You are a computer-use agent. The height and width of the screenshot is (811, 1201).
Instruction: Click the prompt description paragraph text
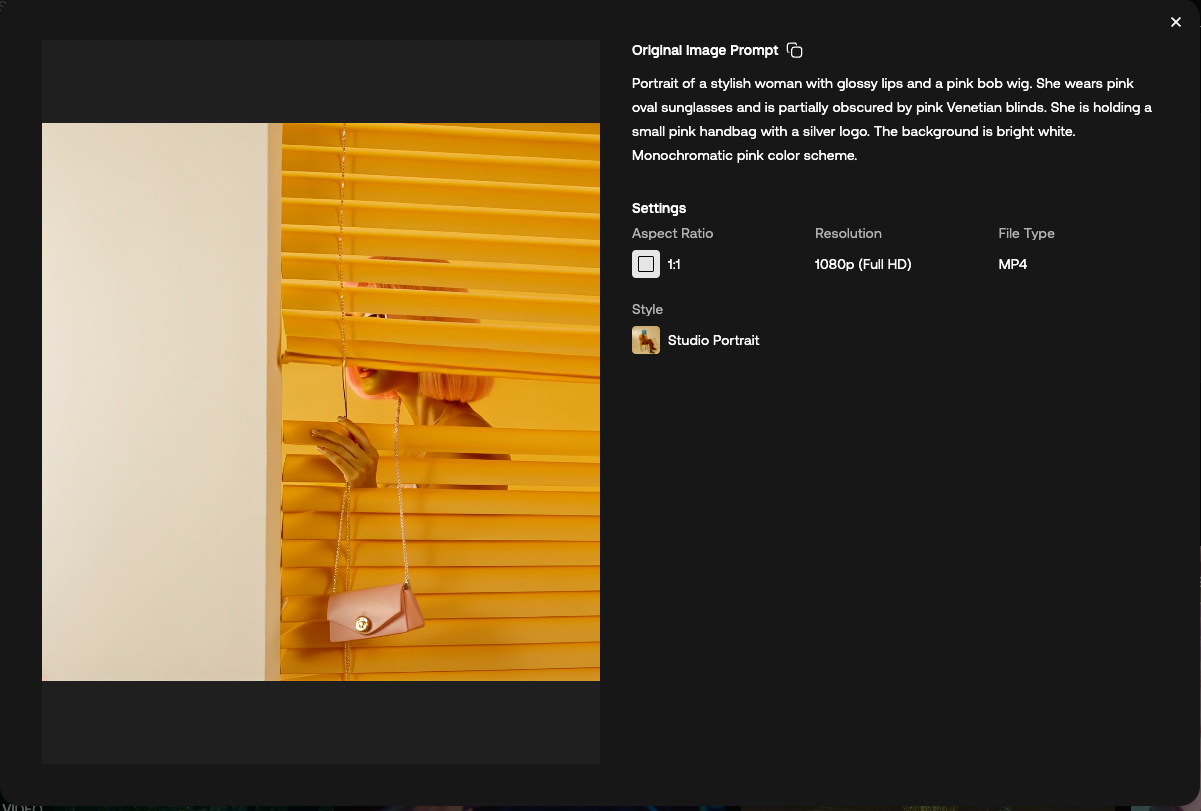890,119
